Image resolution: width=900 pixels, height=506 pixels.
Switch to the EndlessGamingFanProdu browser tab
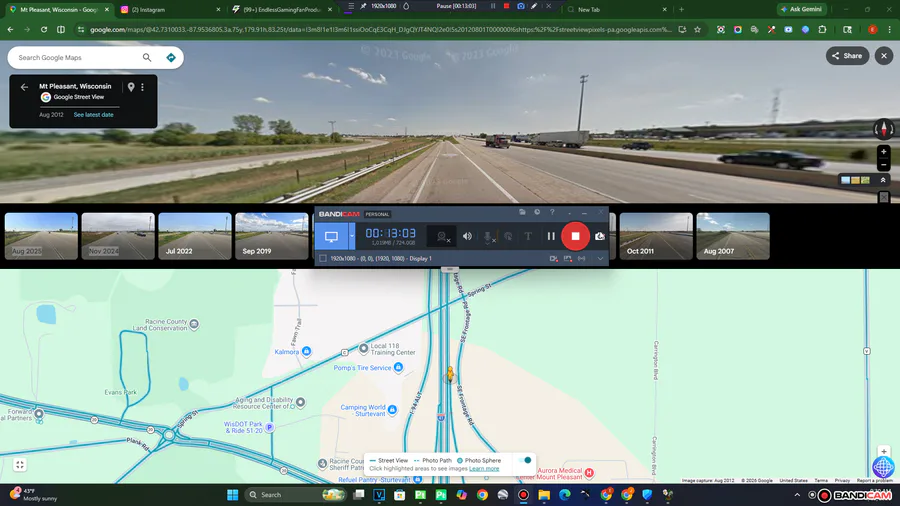click(281, 9)
